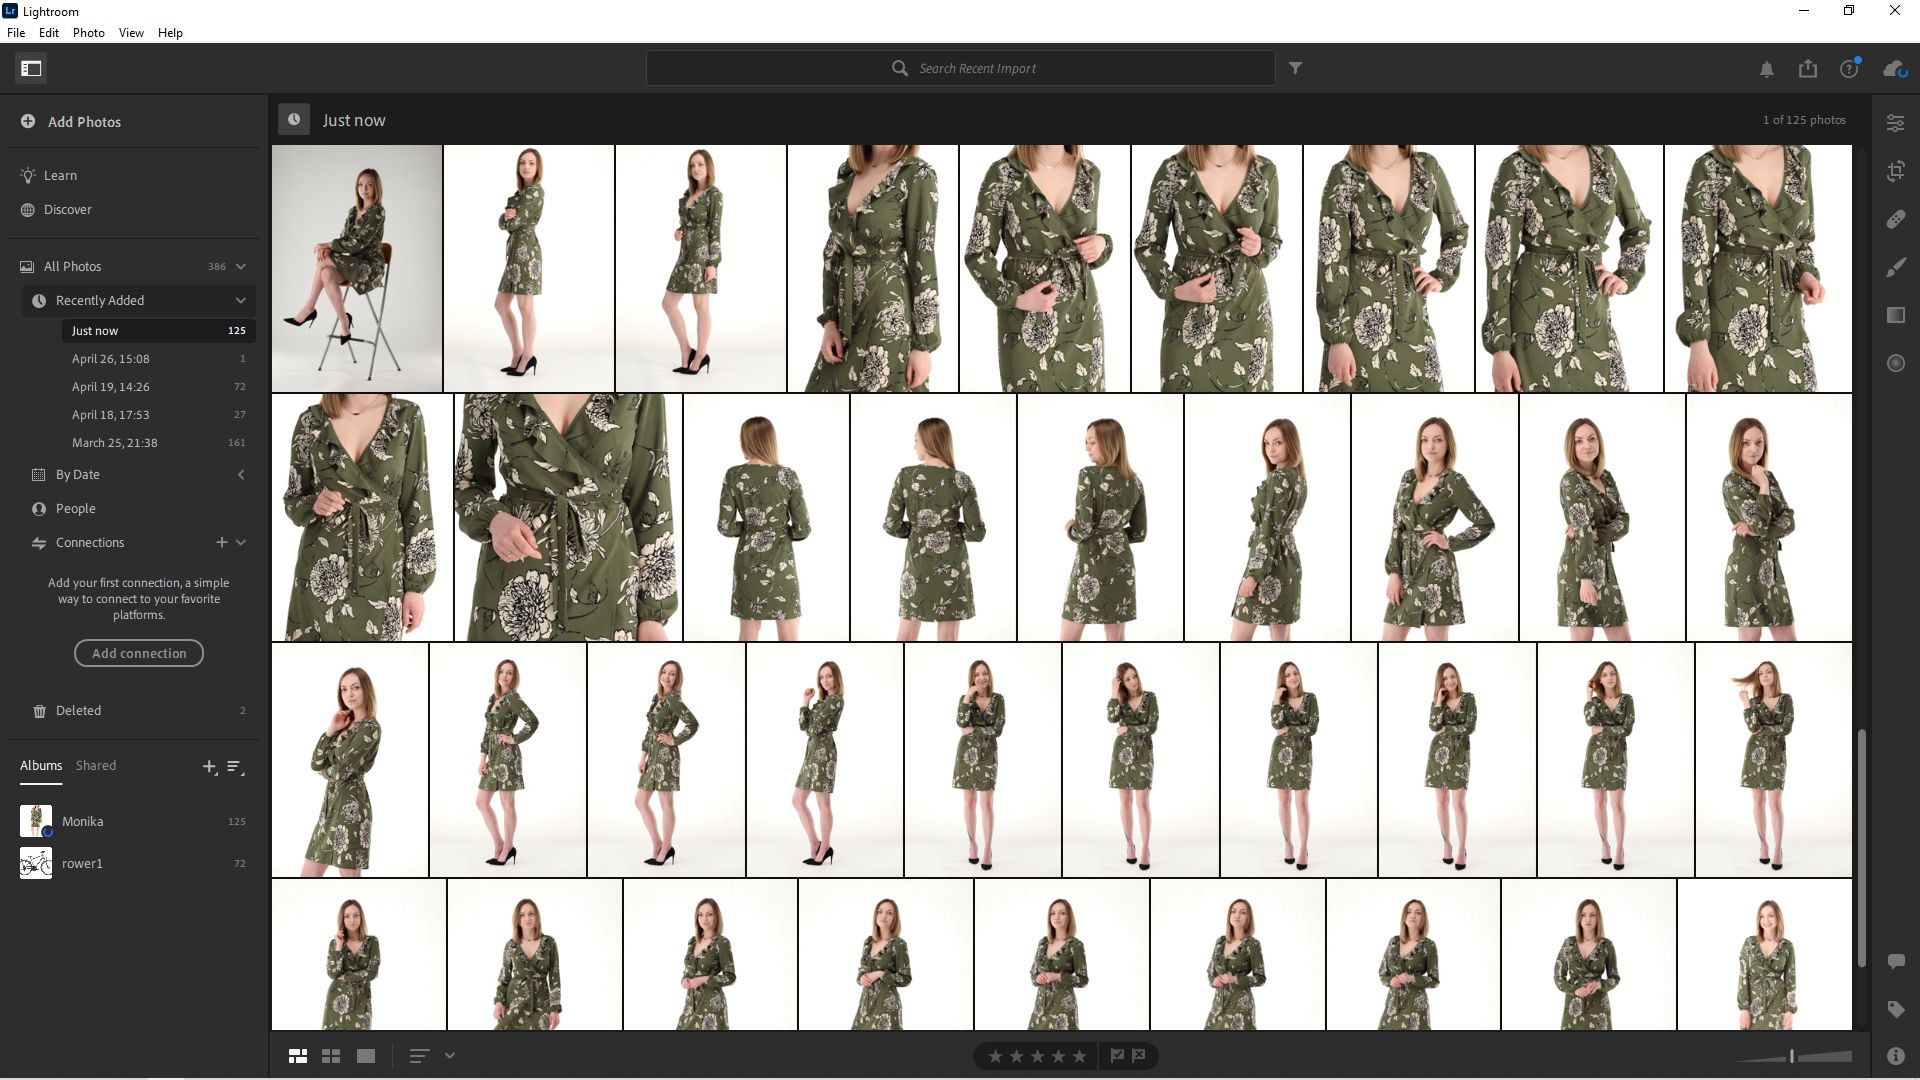Open the keyword tags panel icon
The height and width of the screenshot is (1080, 1920).
1896,1009
